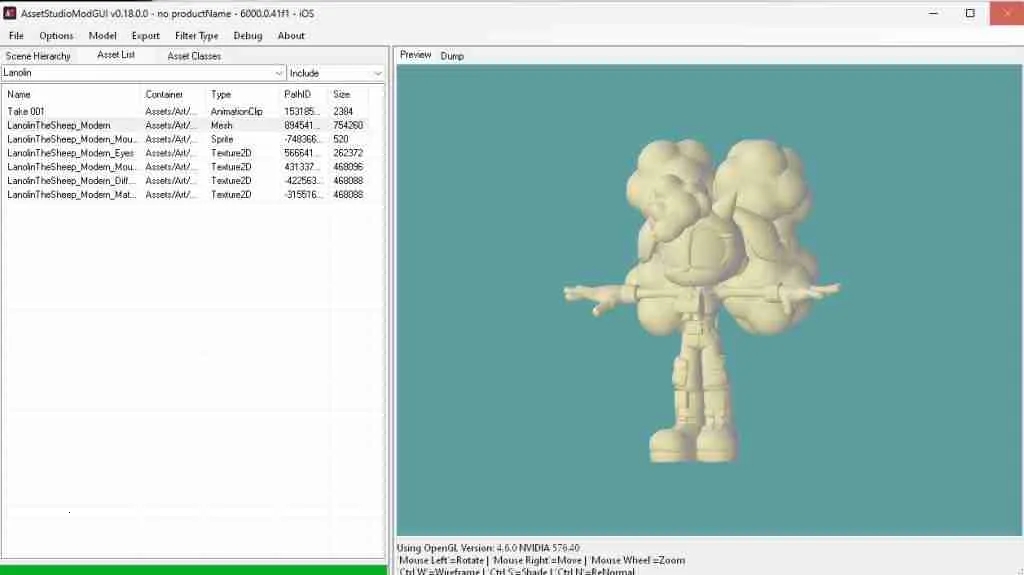Viewport: 1024px width, 575px height.
Task: Open the Model menu
Action: point(103,36)
